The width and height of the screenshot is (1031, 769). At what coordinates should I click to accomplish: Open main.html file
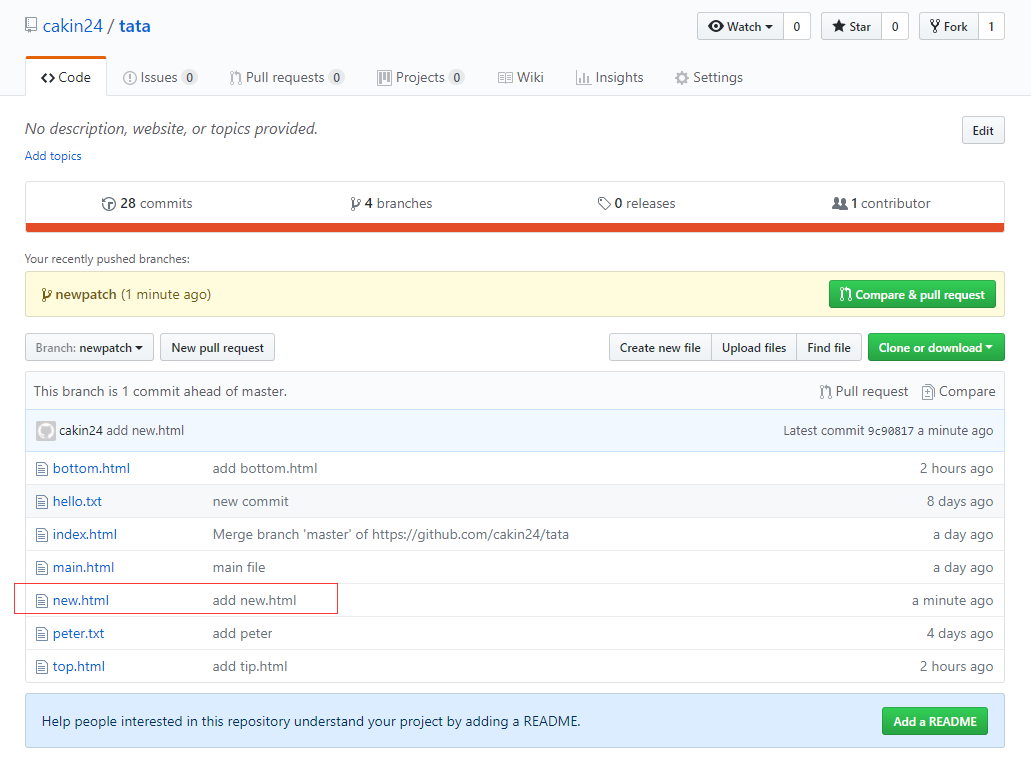coord(84,567)
